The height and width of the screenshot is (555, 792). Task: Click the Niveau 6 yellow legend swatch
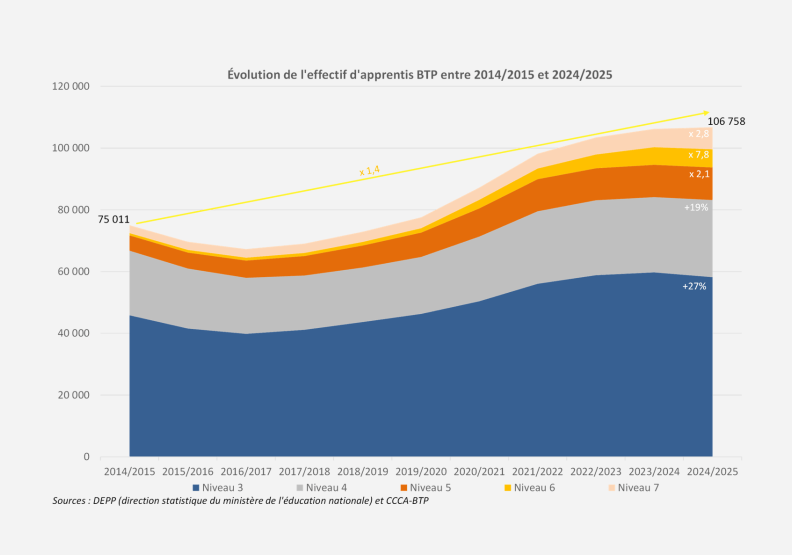coord(508,488)
